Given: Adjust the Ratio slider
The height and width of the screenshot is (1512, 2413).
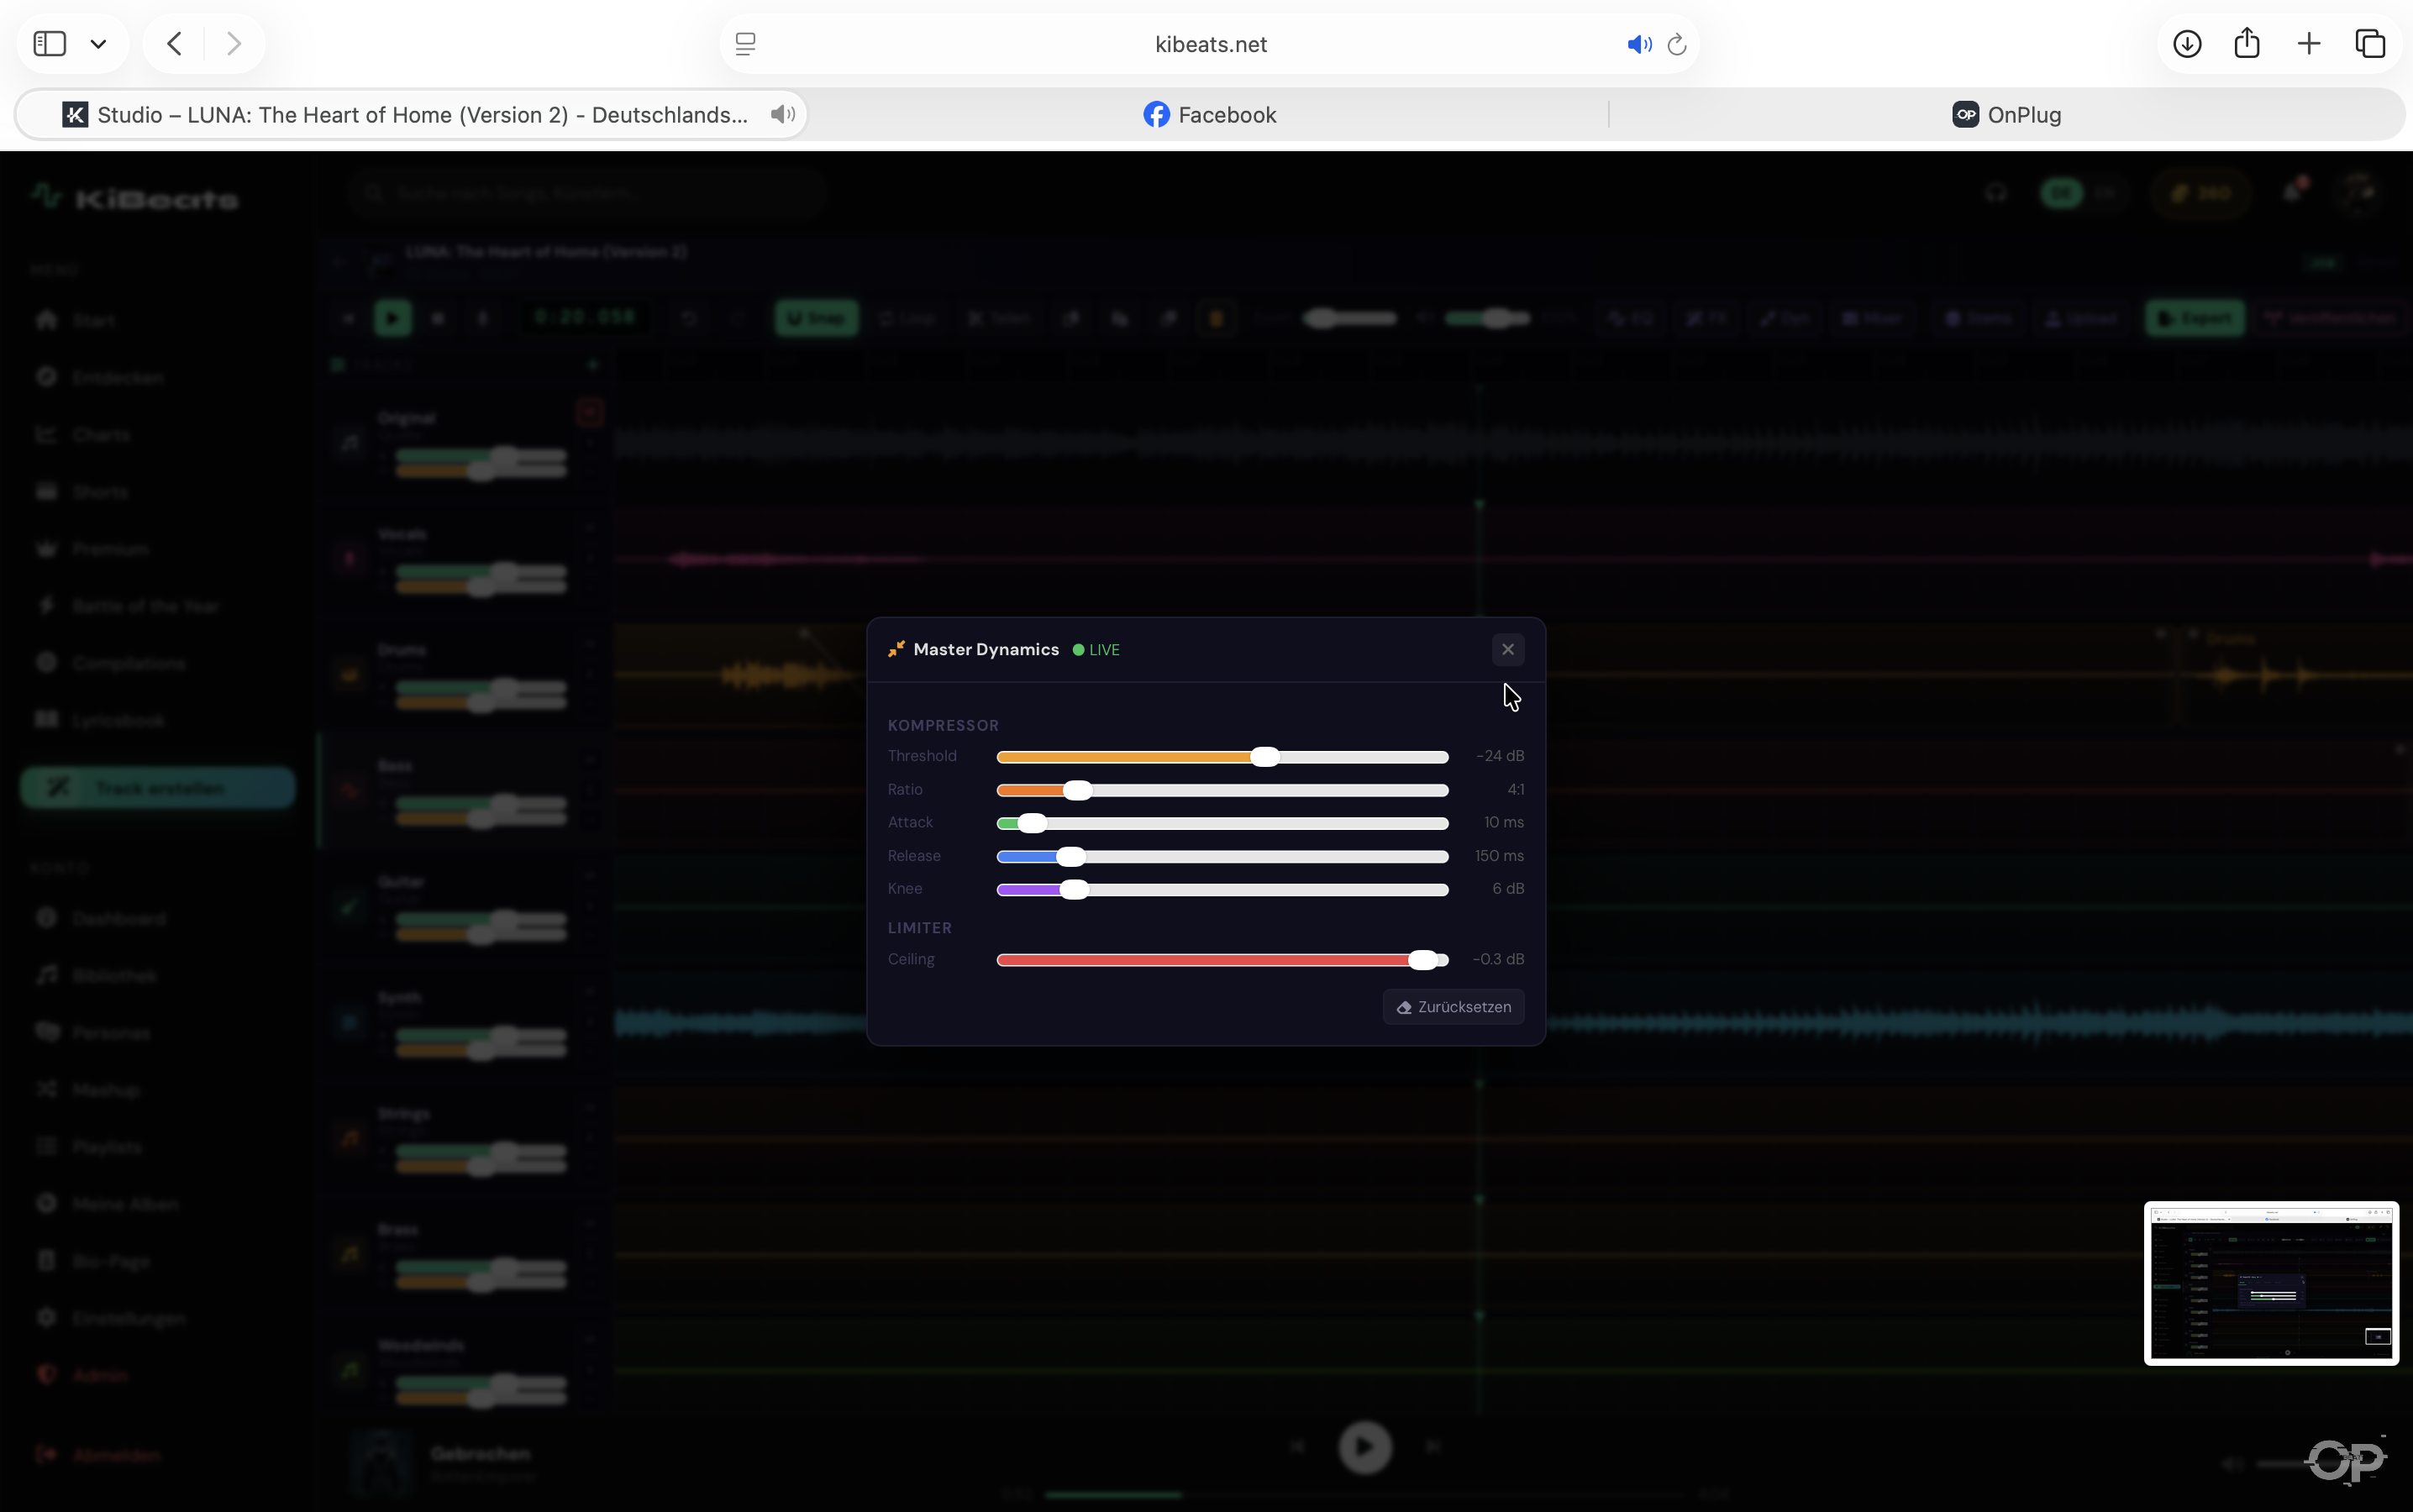Looking at the screenshot, I should [1222, 790].
